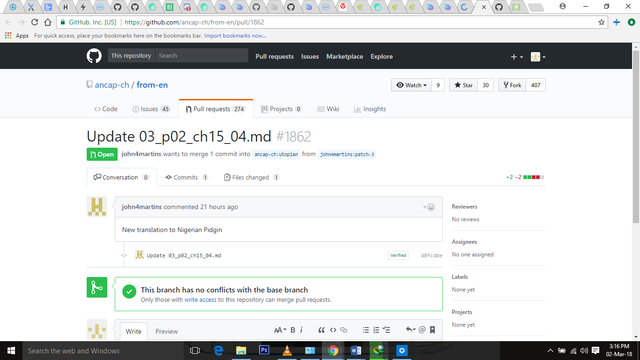640x360 pixels.
Task: Expand text size AA dropdown
Action: [x=280, y=330]
